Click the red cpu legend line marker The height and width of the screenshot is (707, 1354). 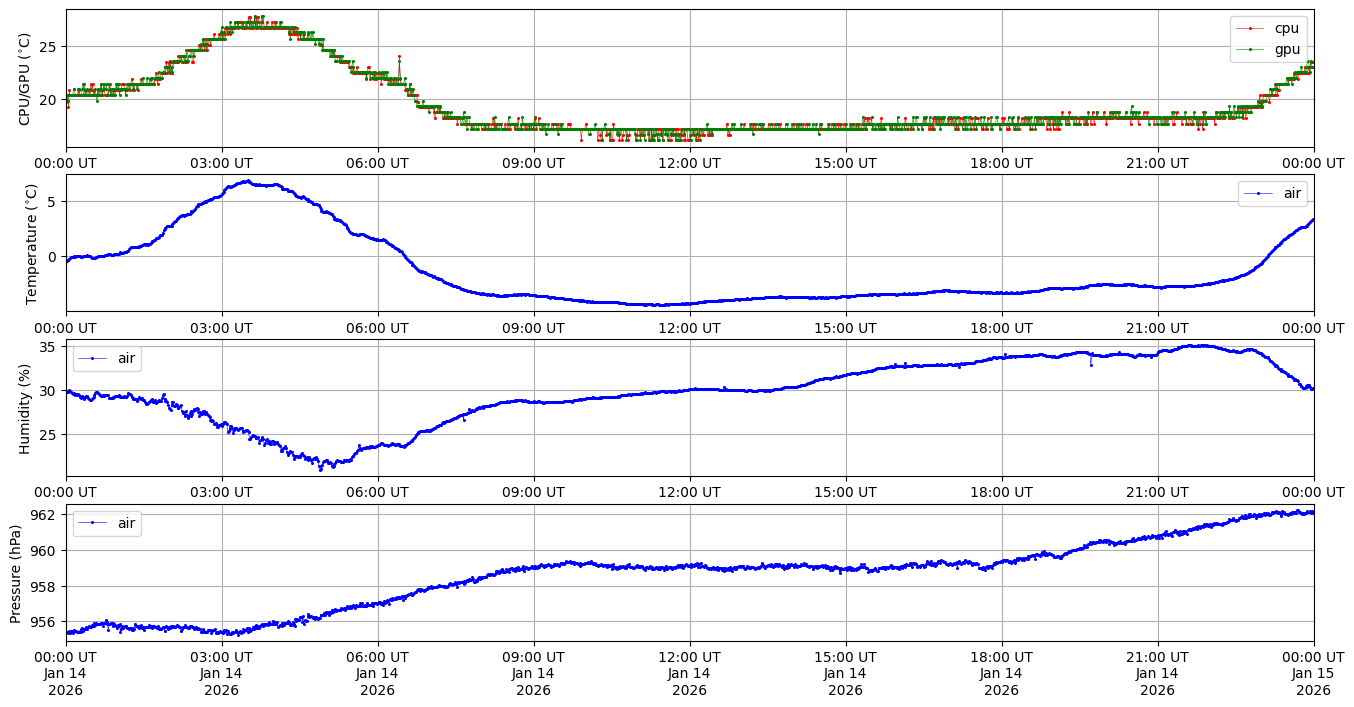(1250, 28)
